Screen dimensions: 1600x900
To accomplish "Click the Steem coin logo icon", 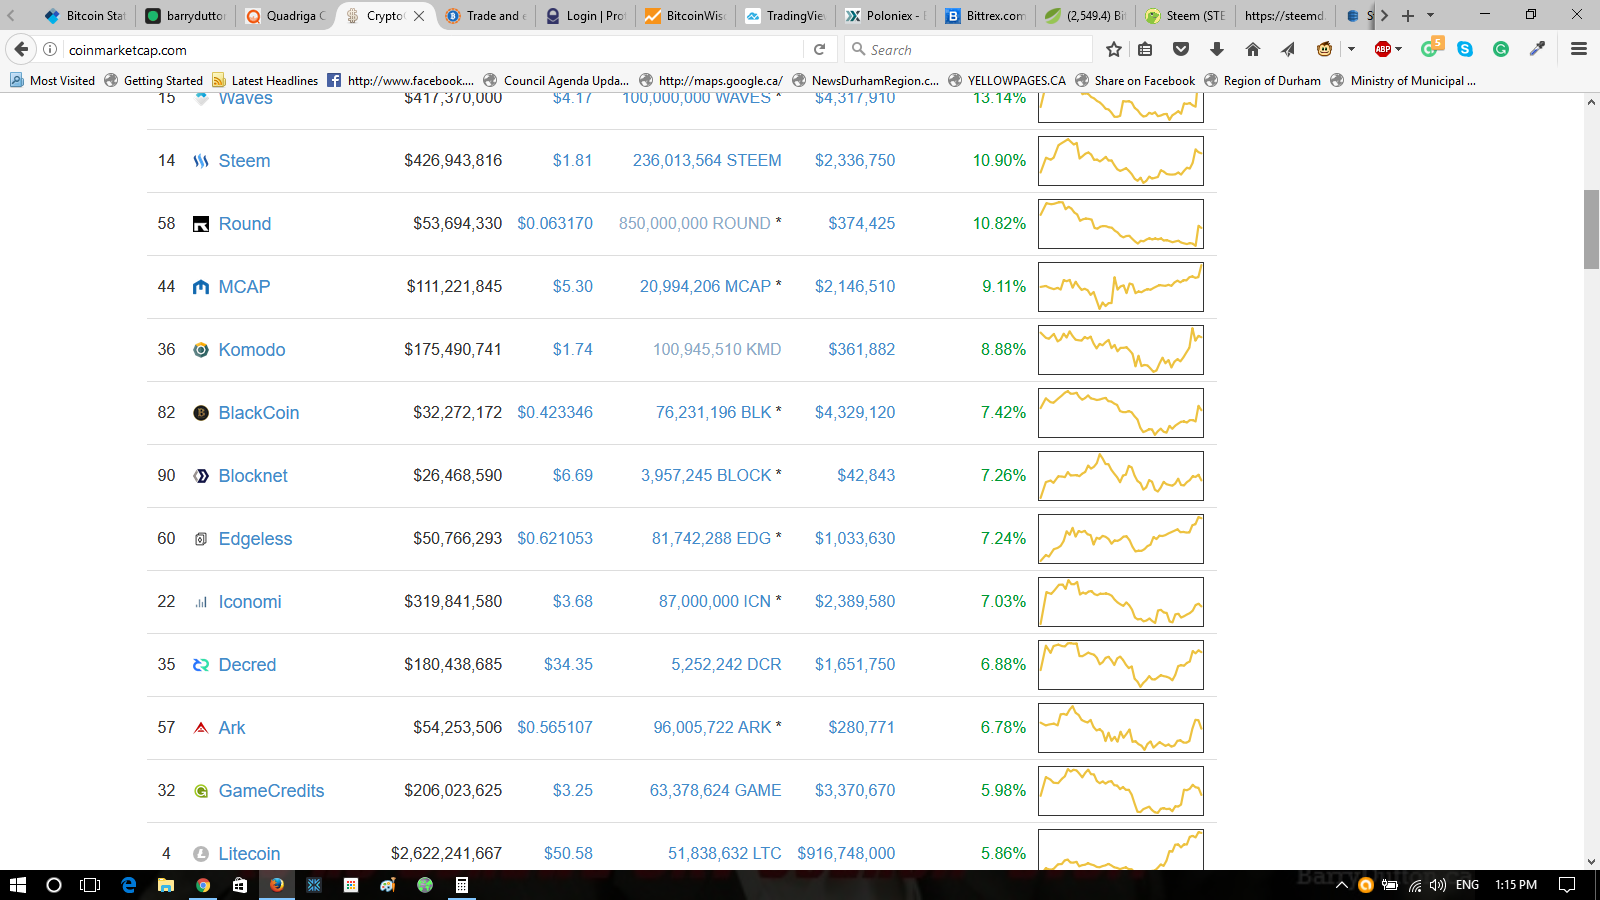I will pyautogui.click(x=201, y=161).
